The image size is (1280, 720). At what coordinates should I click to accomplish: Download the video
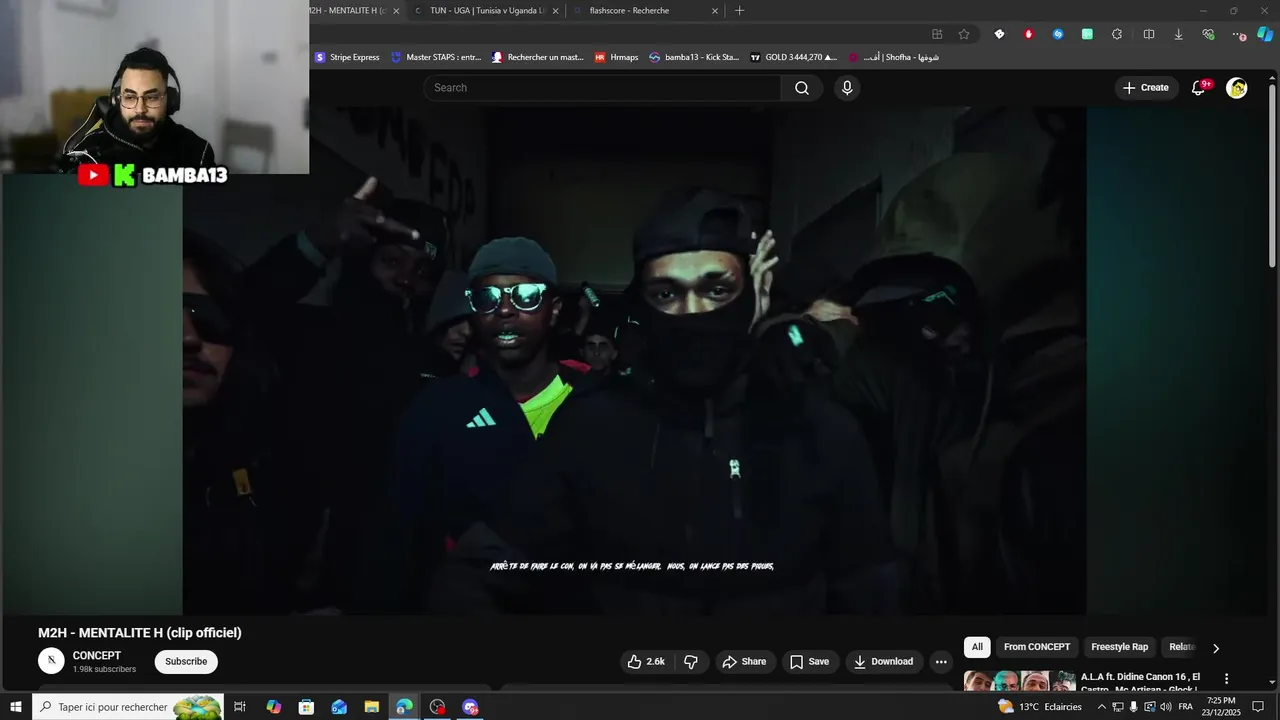click(x=883, y=662)
